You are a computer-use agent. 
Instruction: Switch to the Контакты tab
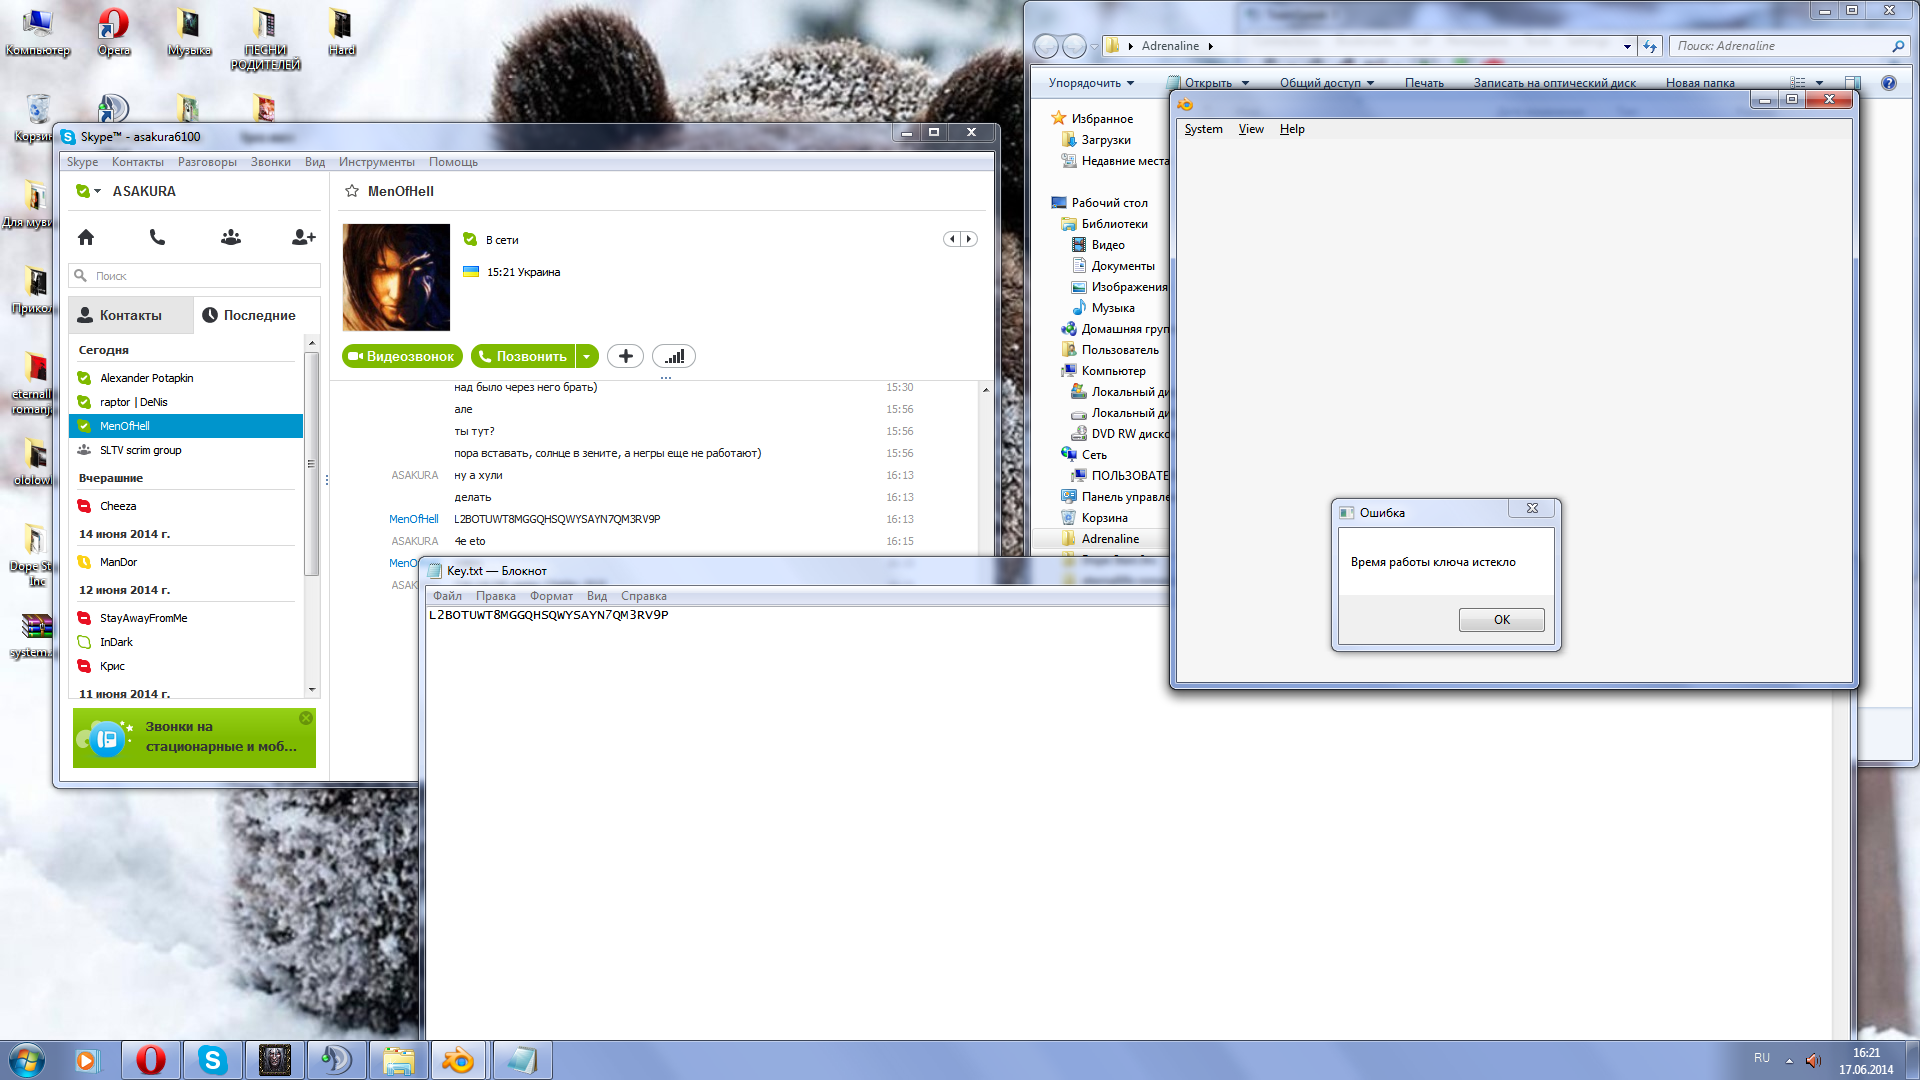coord(131,315)
